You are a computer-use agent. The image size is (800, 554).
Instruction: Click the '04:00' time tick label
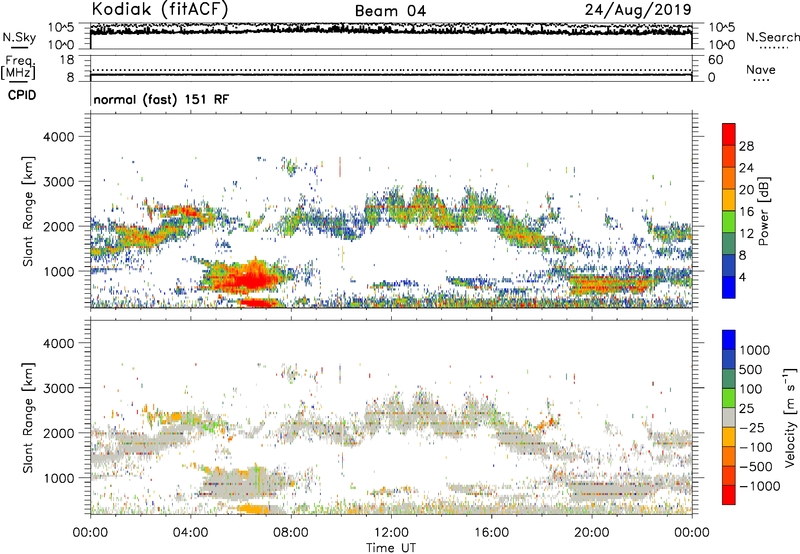point(190,533)
